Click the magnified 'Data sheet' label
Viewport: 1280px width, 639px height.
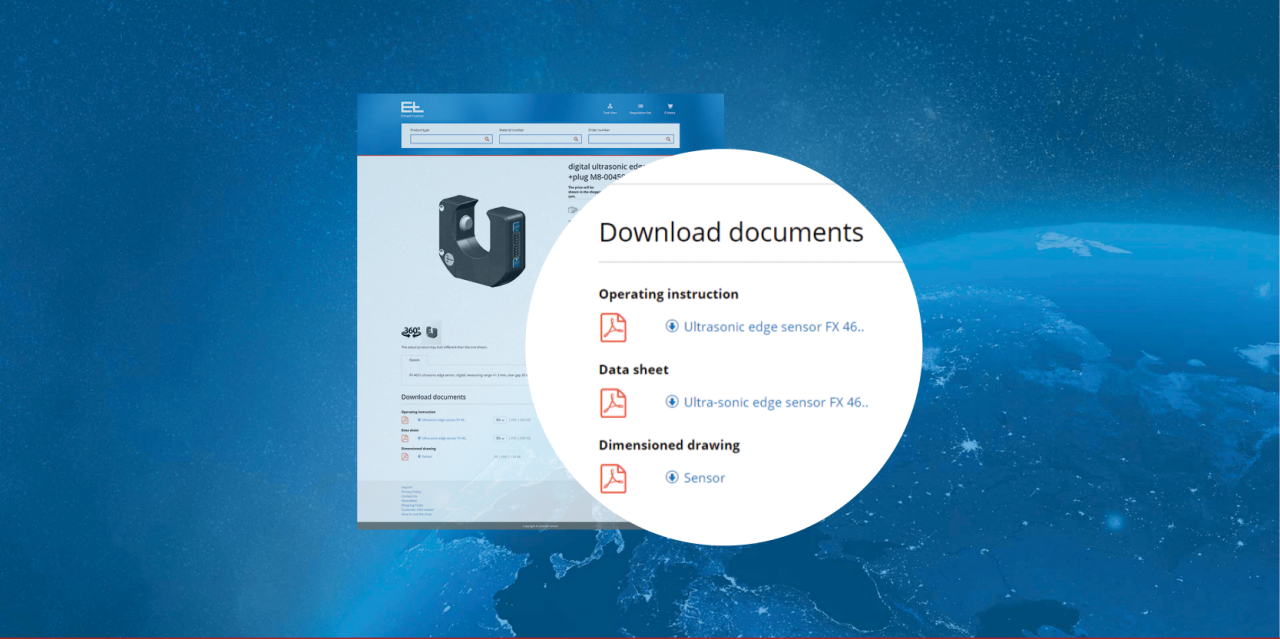click(634, 370)
